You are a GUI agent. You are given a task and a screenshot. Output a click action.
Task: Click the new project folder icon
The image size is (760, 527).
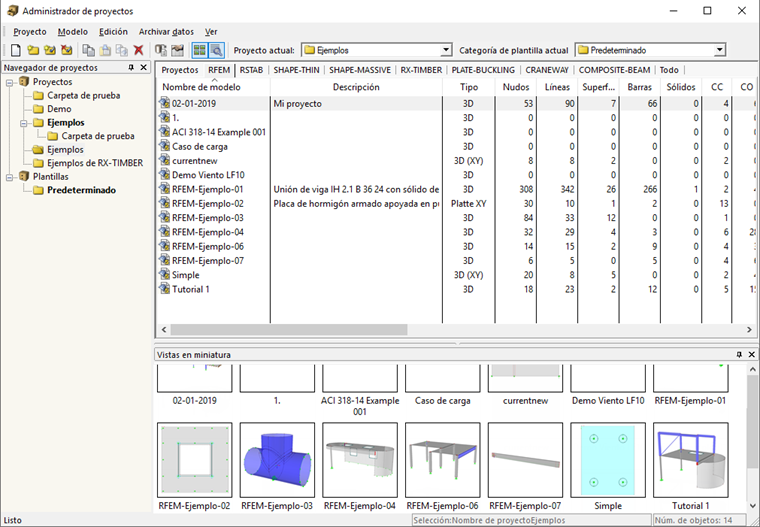[33, 50]
